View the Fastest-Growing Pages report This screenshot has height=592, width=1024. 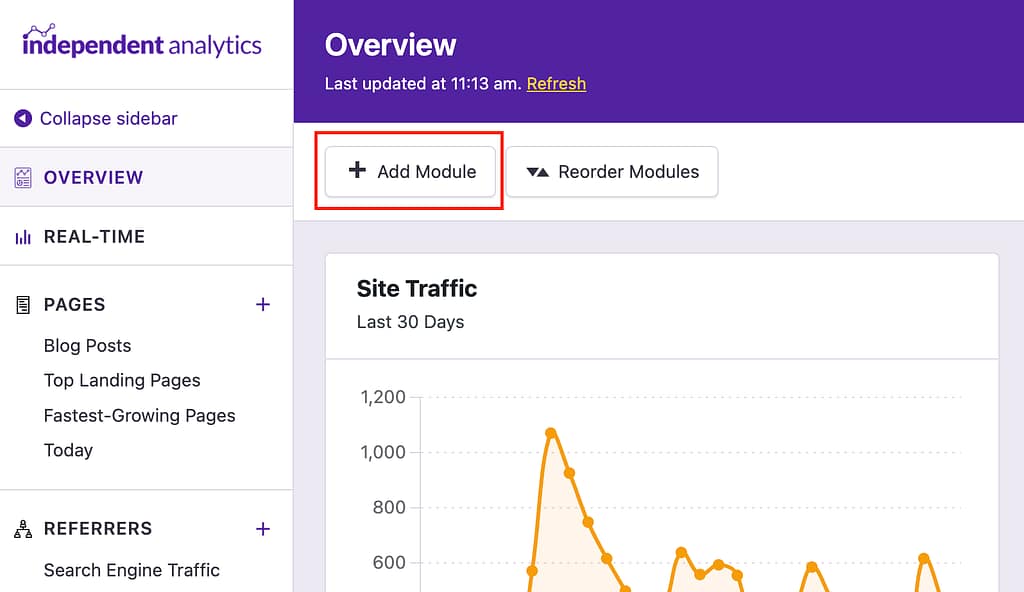pos(139,415)
